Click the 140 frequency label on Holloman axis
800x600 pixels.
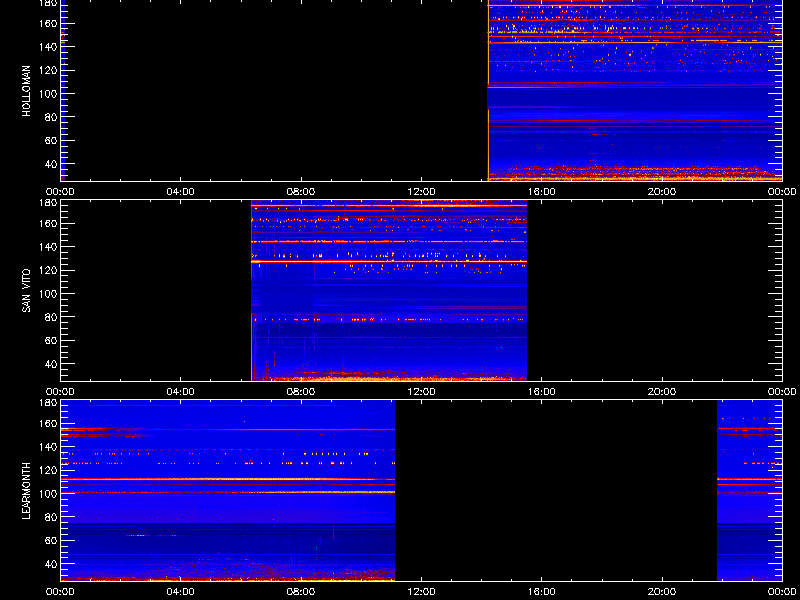coord(48,47)
